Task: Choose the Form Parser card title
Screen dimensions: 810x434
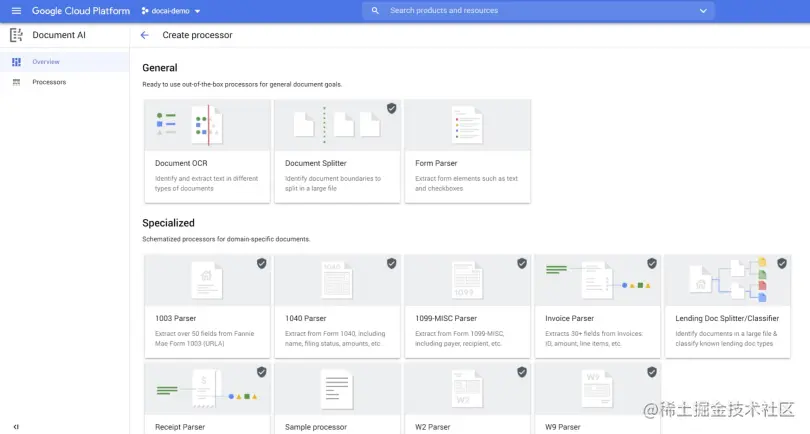Action: [x=436, y=163]
